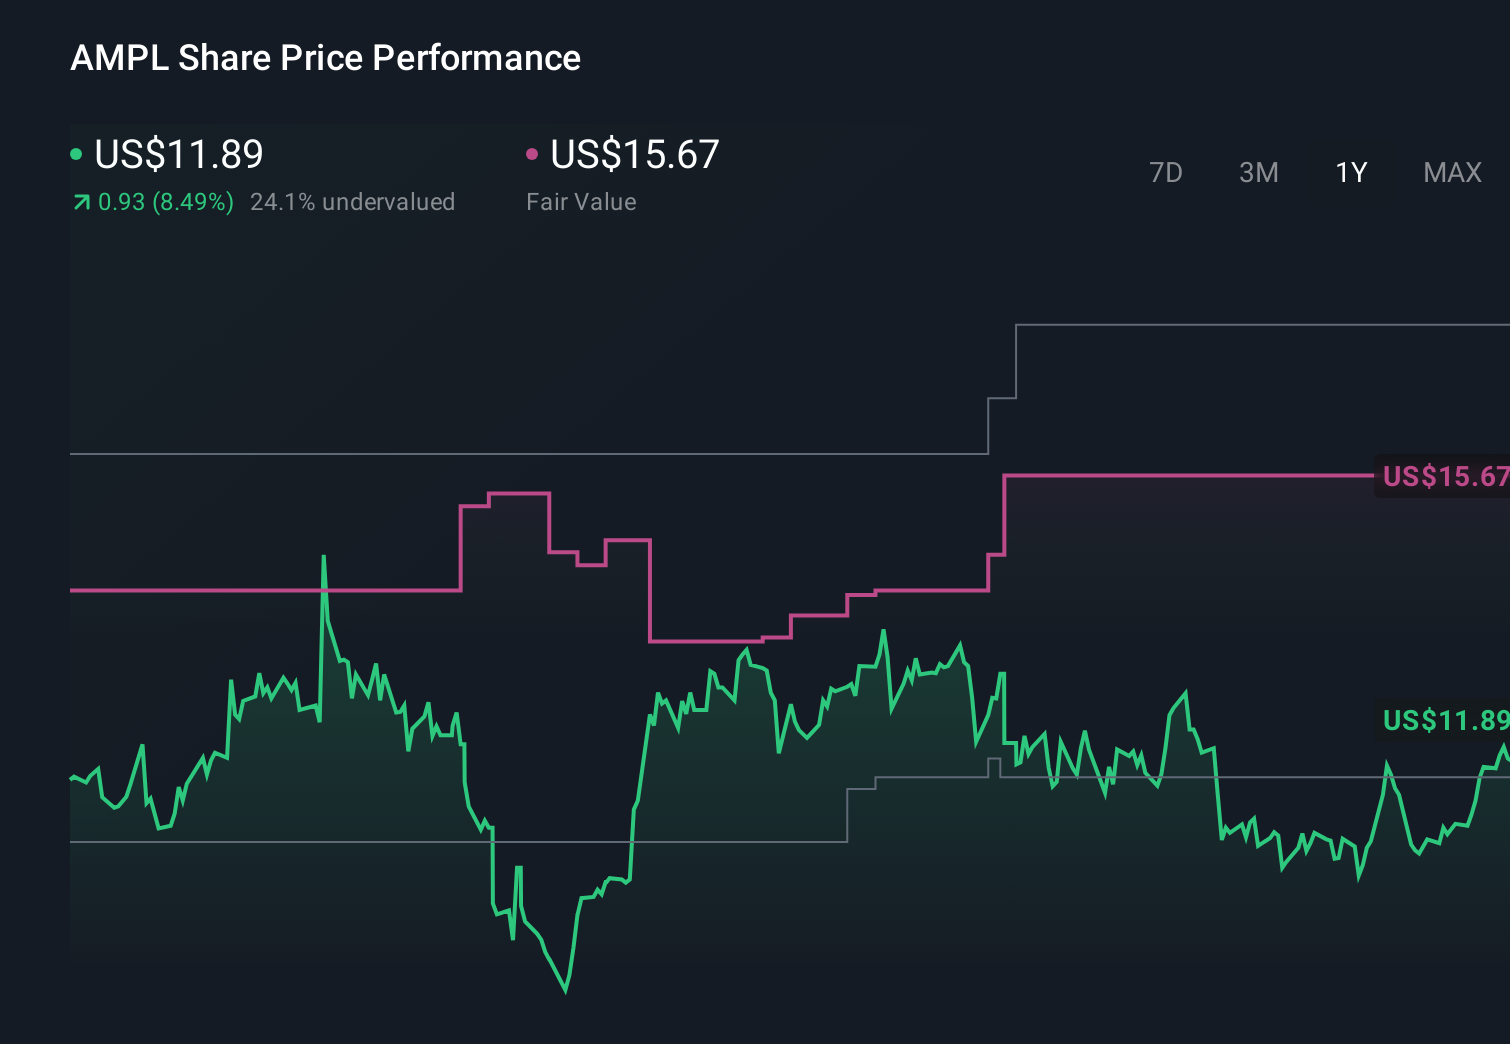Click the 0.93 (8.49%) change value
Image resolution: width=1510 pixels, height=1044 pixels.
pyautogui.click(x=165, y=202)
